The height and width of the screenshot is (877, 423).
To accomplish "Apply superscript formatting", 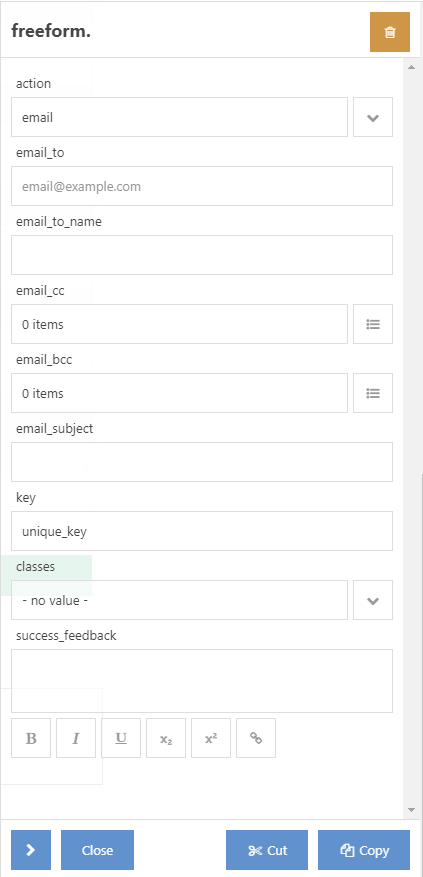I will pyautogui.click(x=211, y=738).
